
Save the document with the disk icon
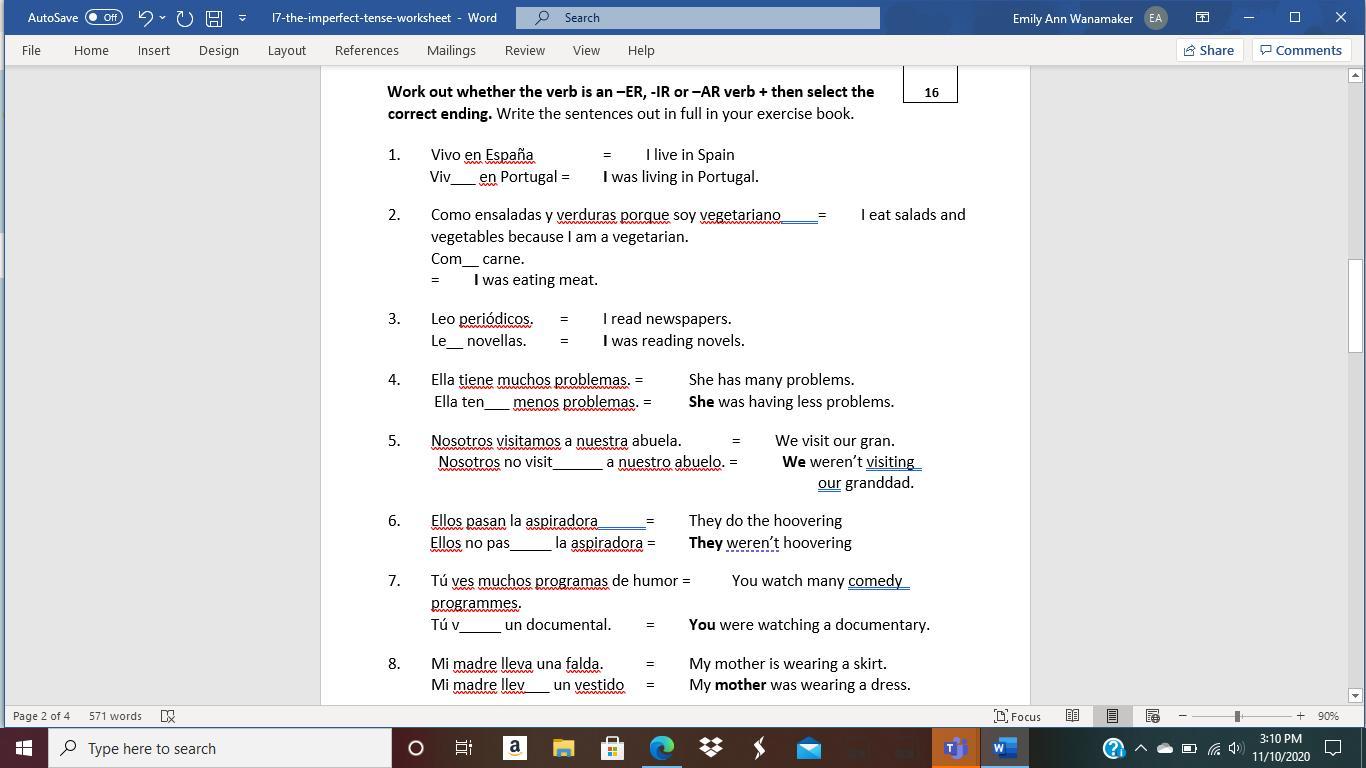(x=213, y=18)
